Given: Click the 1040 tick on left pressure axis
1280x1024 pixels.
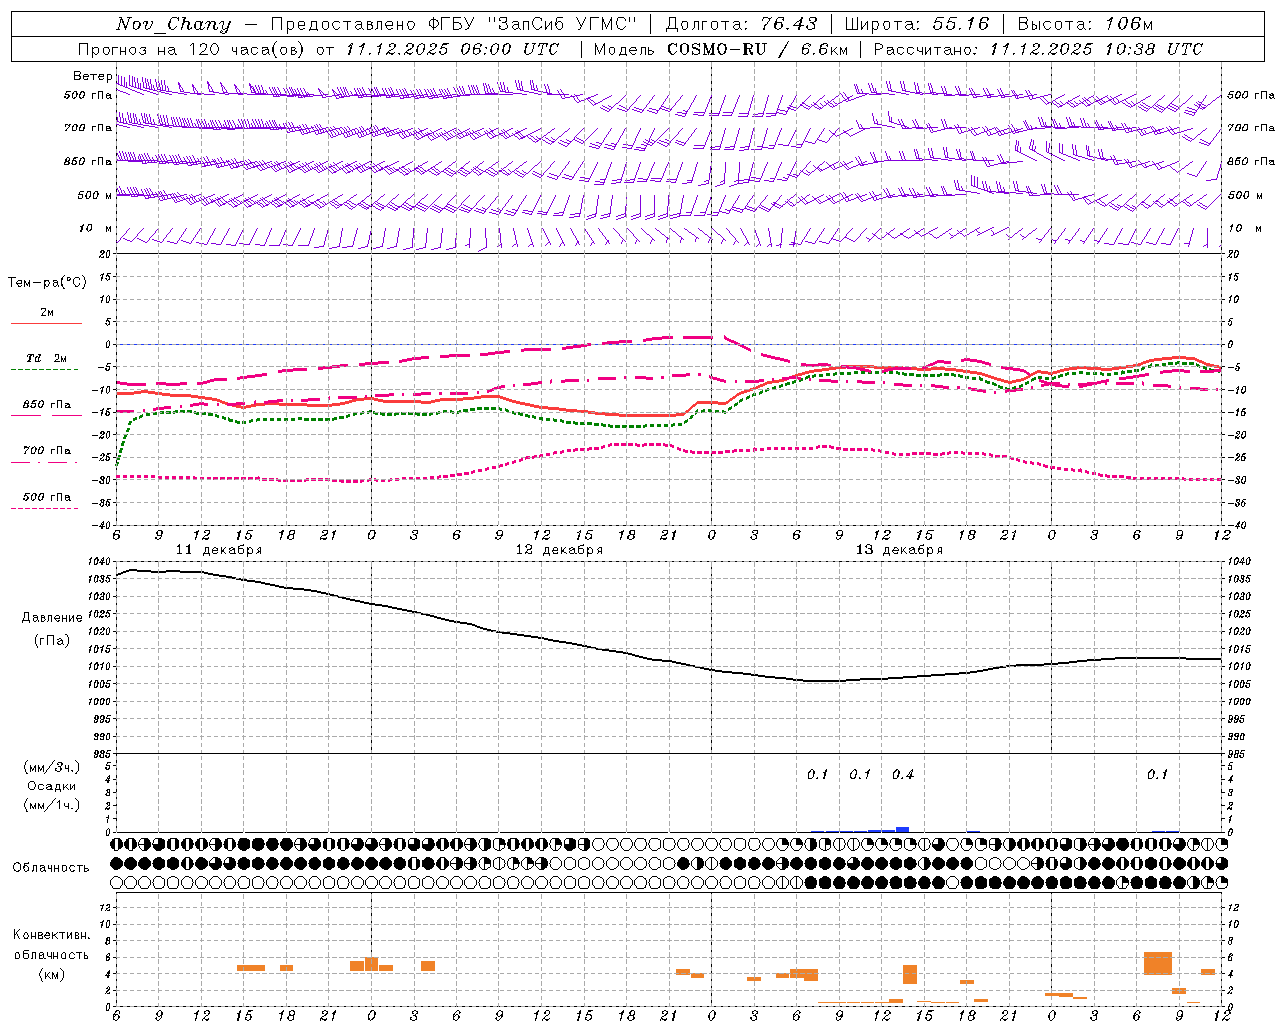Looking at the screenshot, I should 100,562.
